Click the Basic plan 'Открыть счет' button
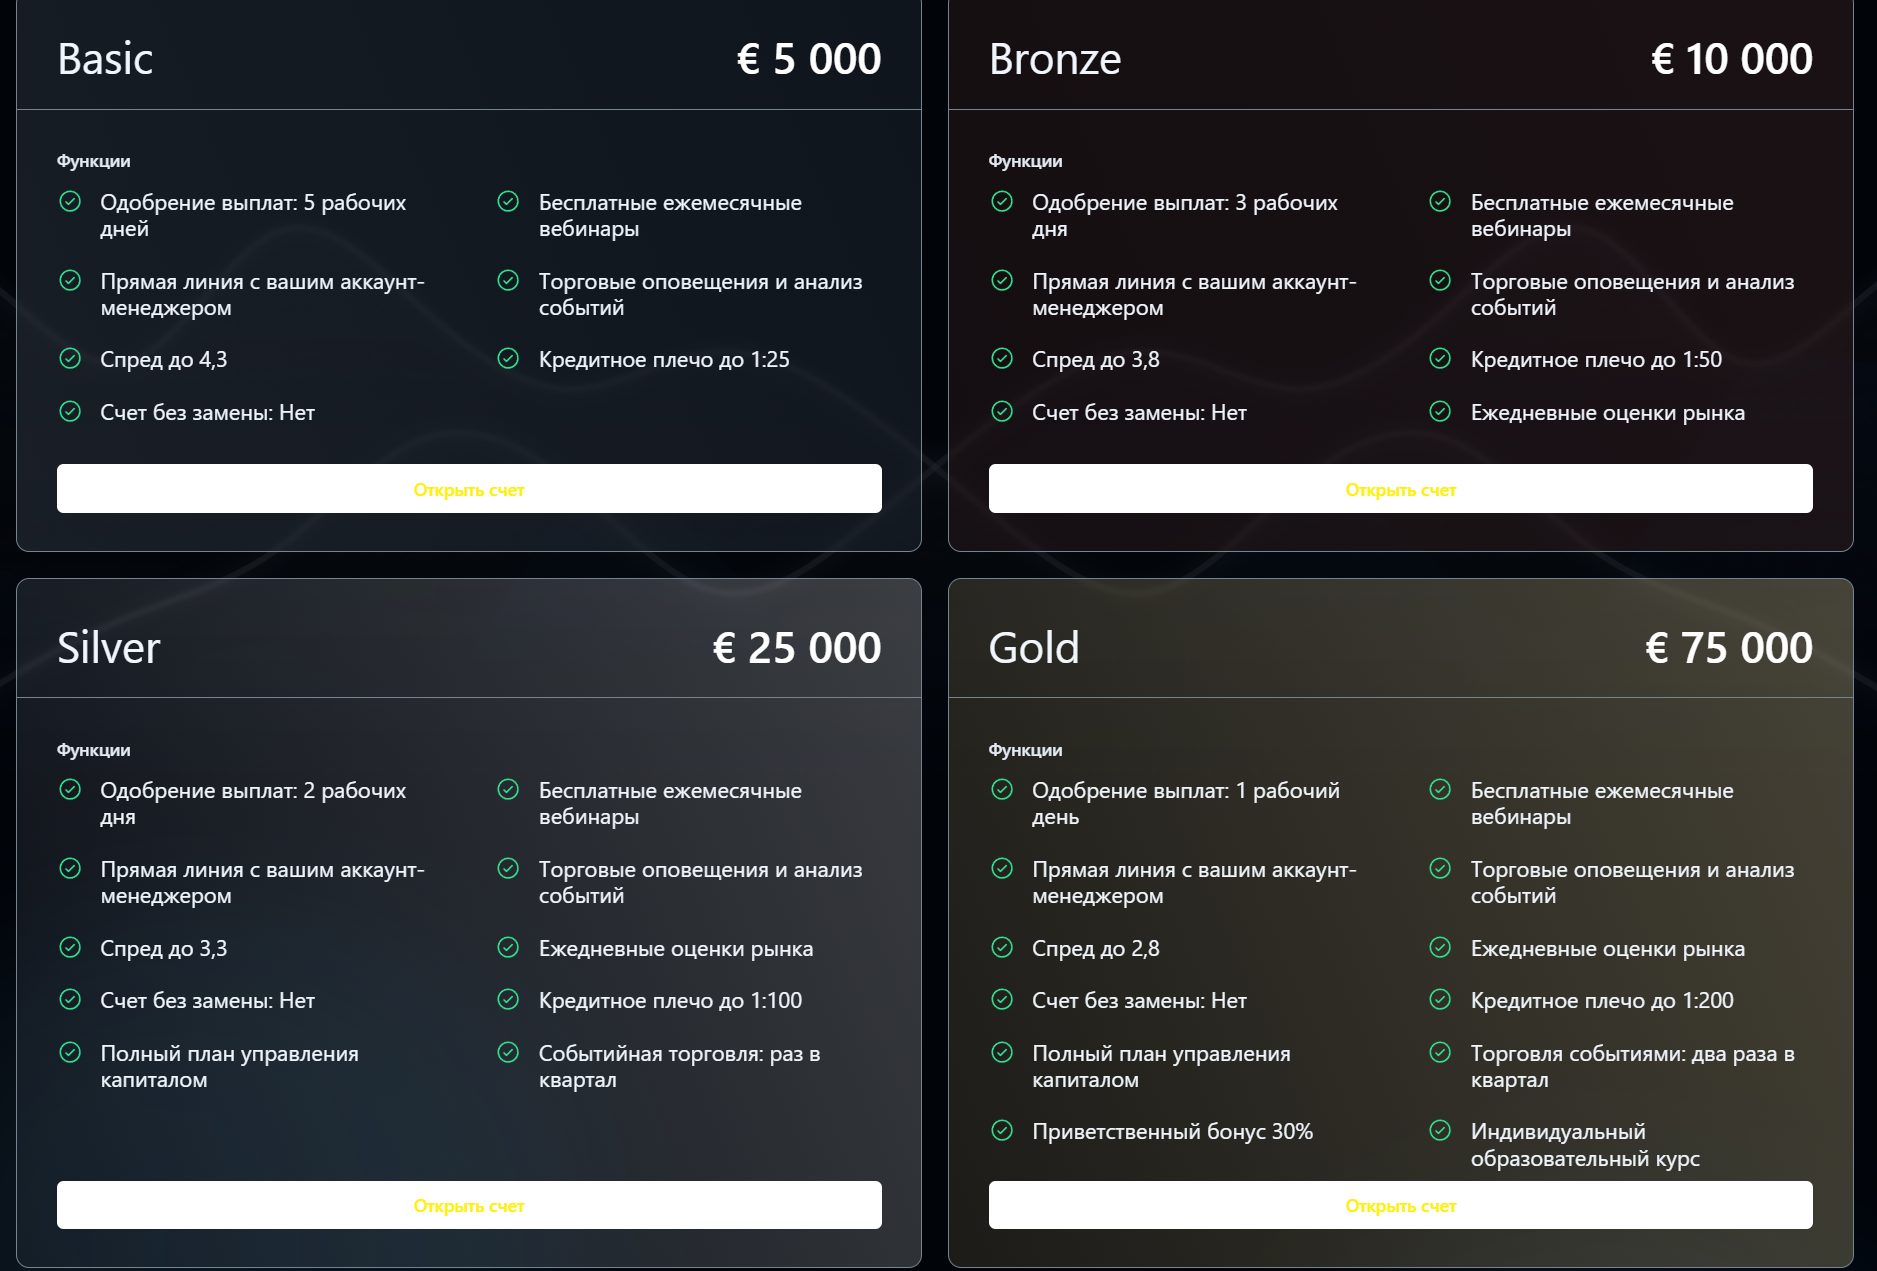1877x1271 pixels. [x=469, y=489]
